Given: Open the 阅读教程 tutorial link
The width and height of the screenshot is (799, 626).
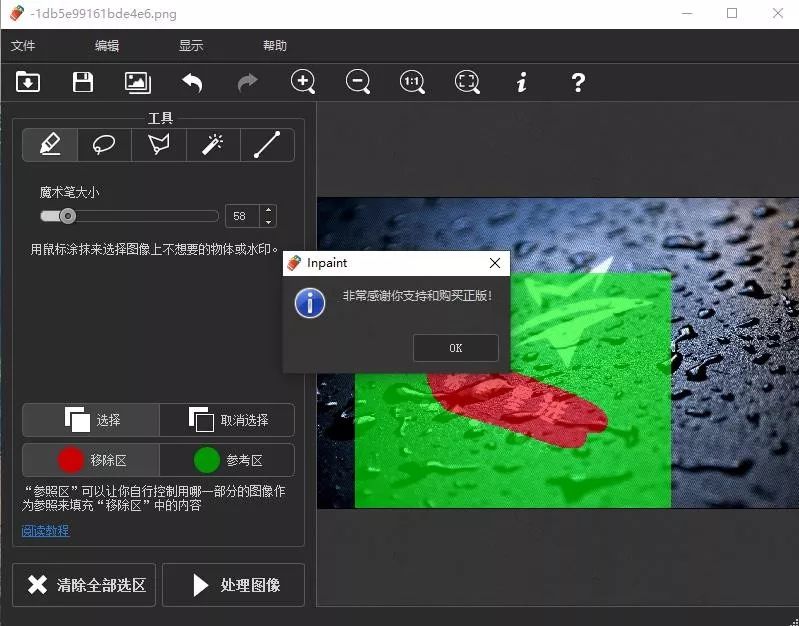Looking at the screenshot, I should 46,530.
